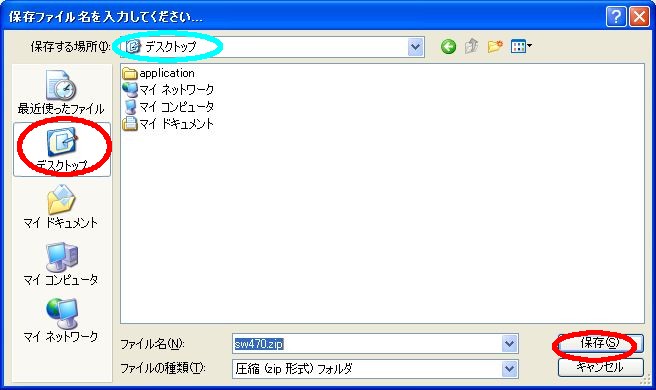Go back to the previous folder
The width and height of the screenshot is (656, 390).
(448, 46)
